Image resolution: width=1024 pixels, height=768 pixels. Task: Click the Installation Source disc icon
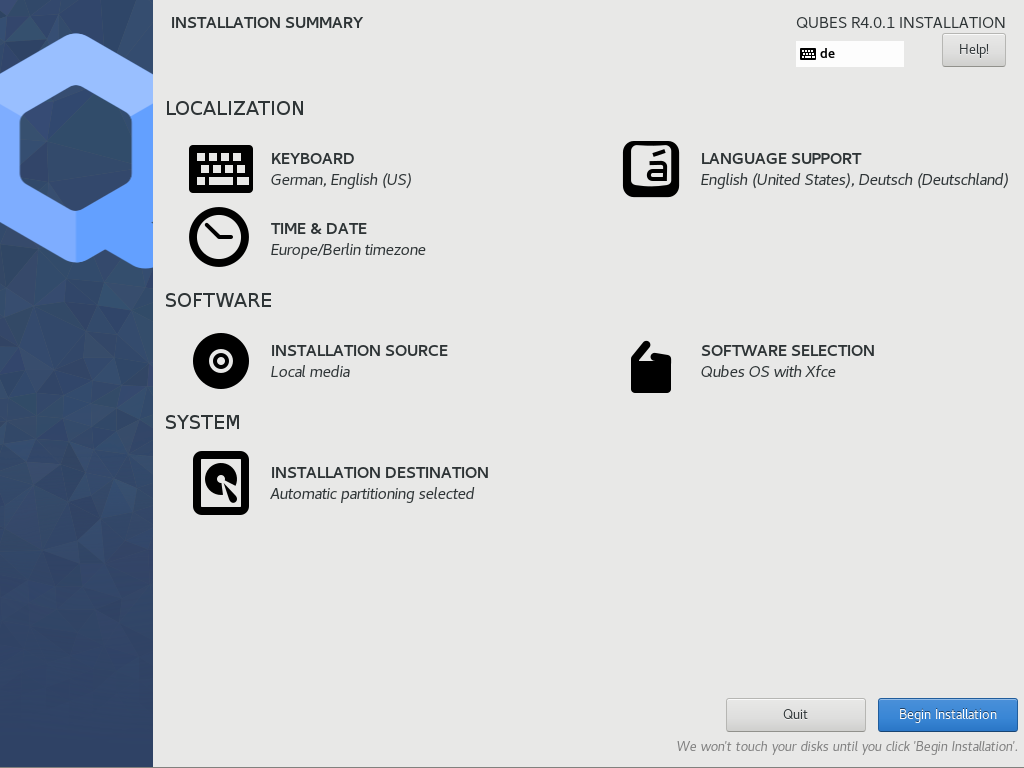(221, 361)
